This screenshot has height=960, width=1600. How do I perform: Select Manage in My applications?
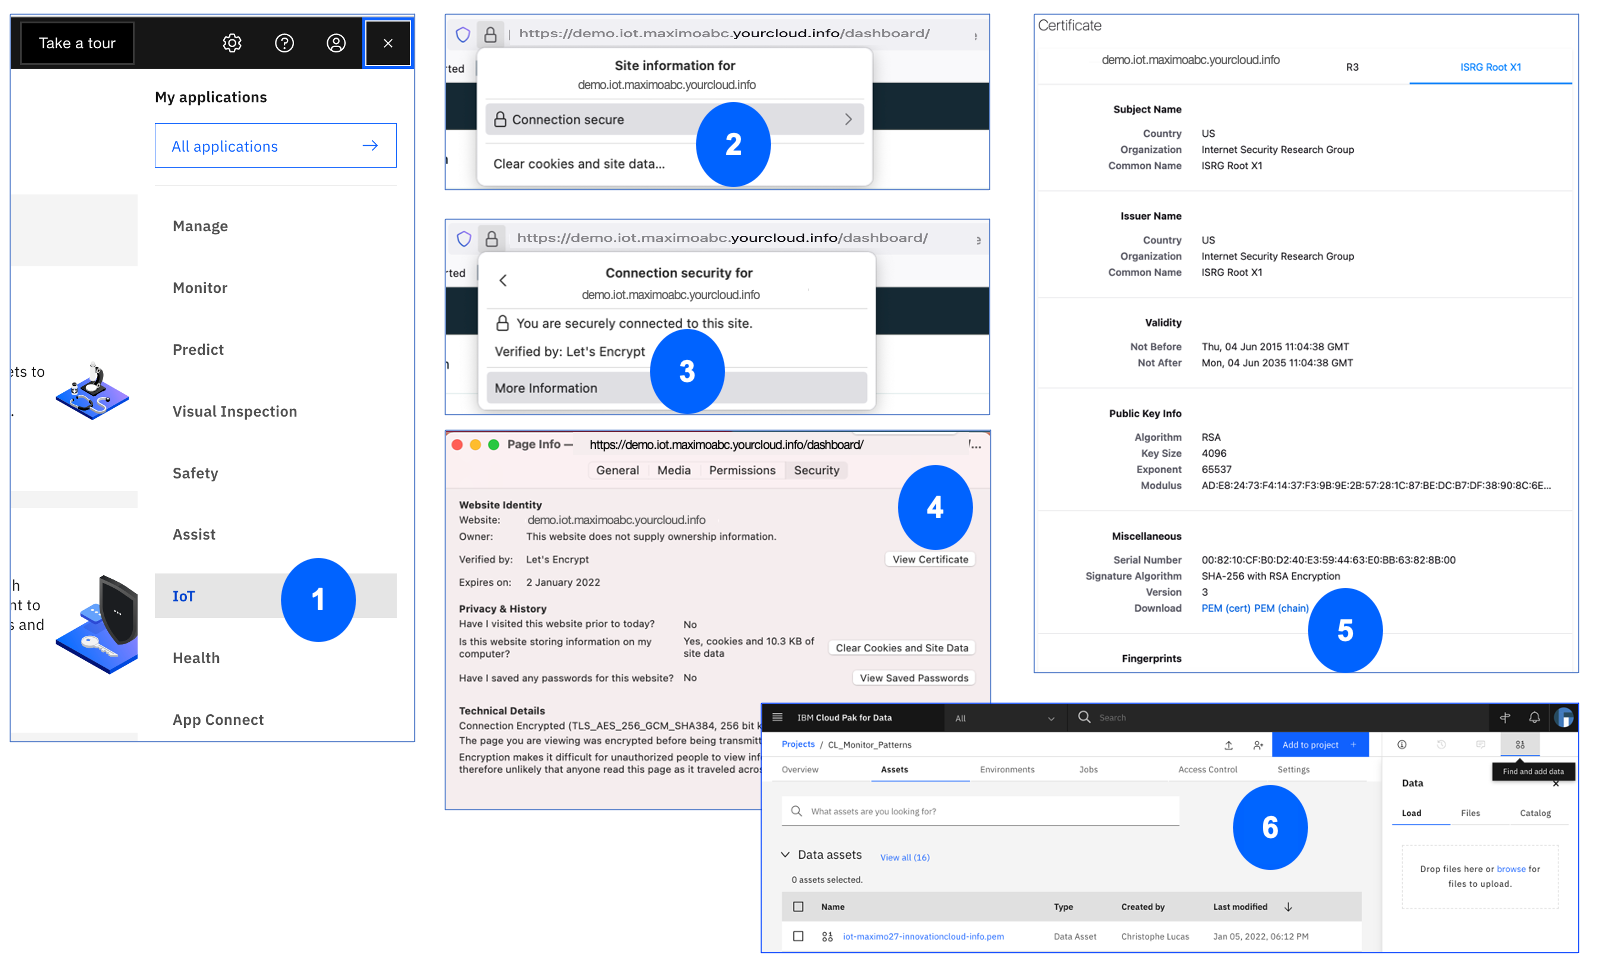[x=200, y=226]
